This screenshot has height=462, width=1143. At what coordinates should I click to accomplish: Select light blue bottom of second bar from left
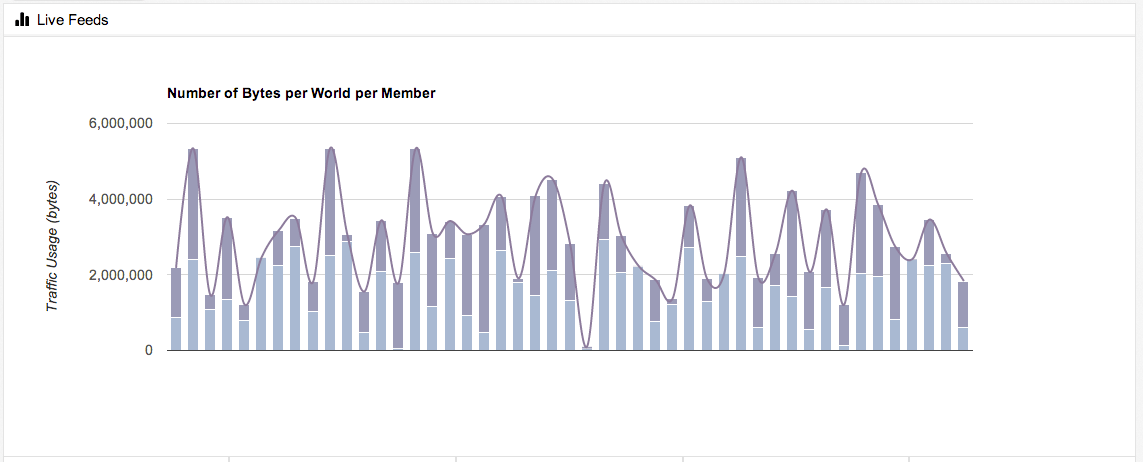click(x=193, y=305)
